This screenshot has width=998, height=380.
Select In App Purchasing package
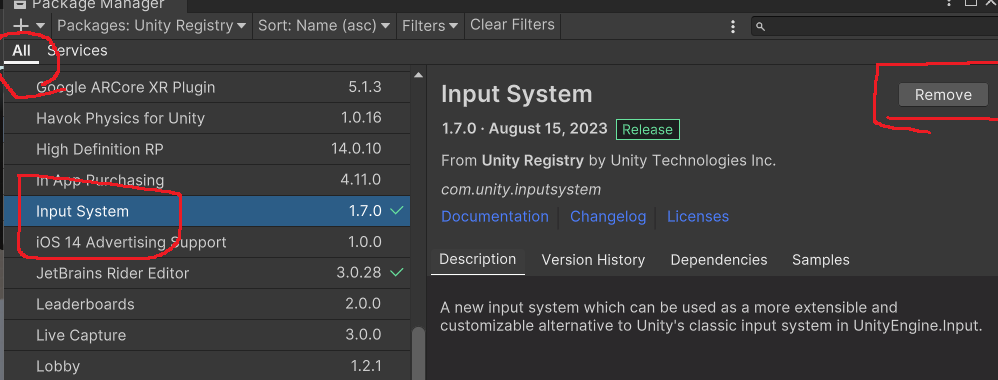(x=206, y=180)
